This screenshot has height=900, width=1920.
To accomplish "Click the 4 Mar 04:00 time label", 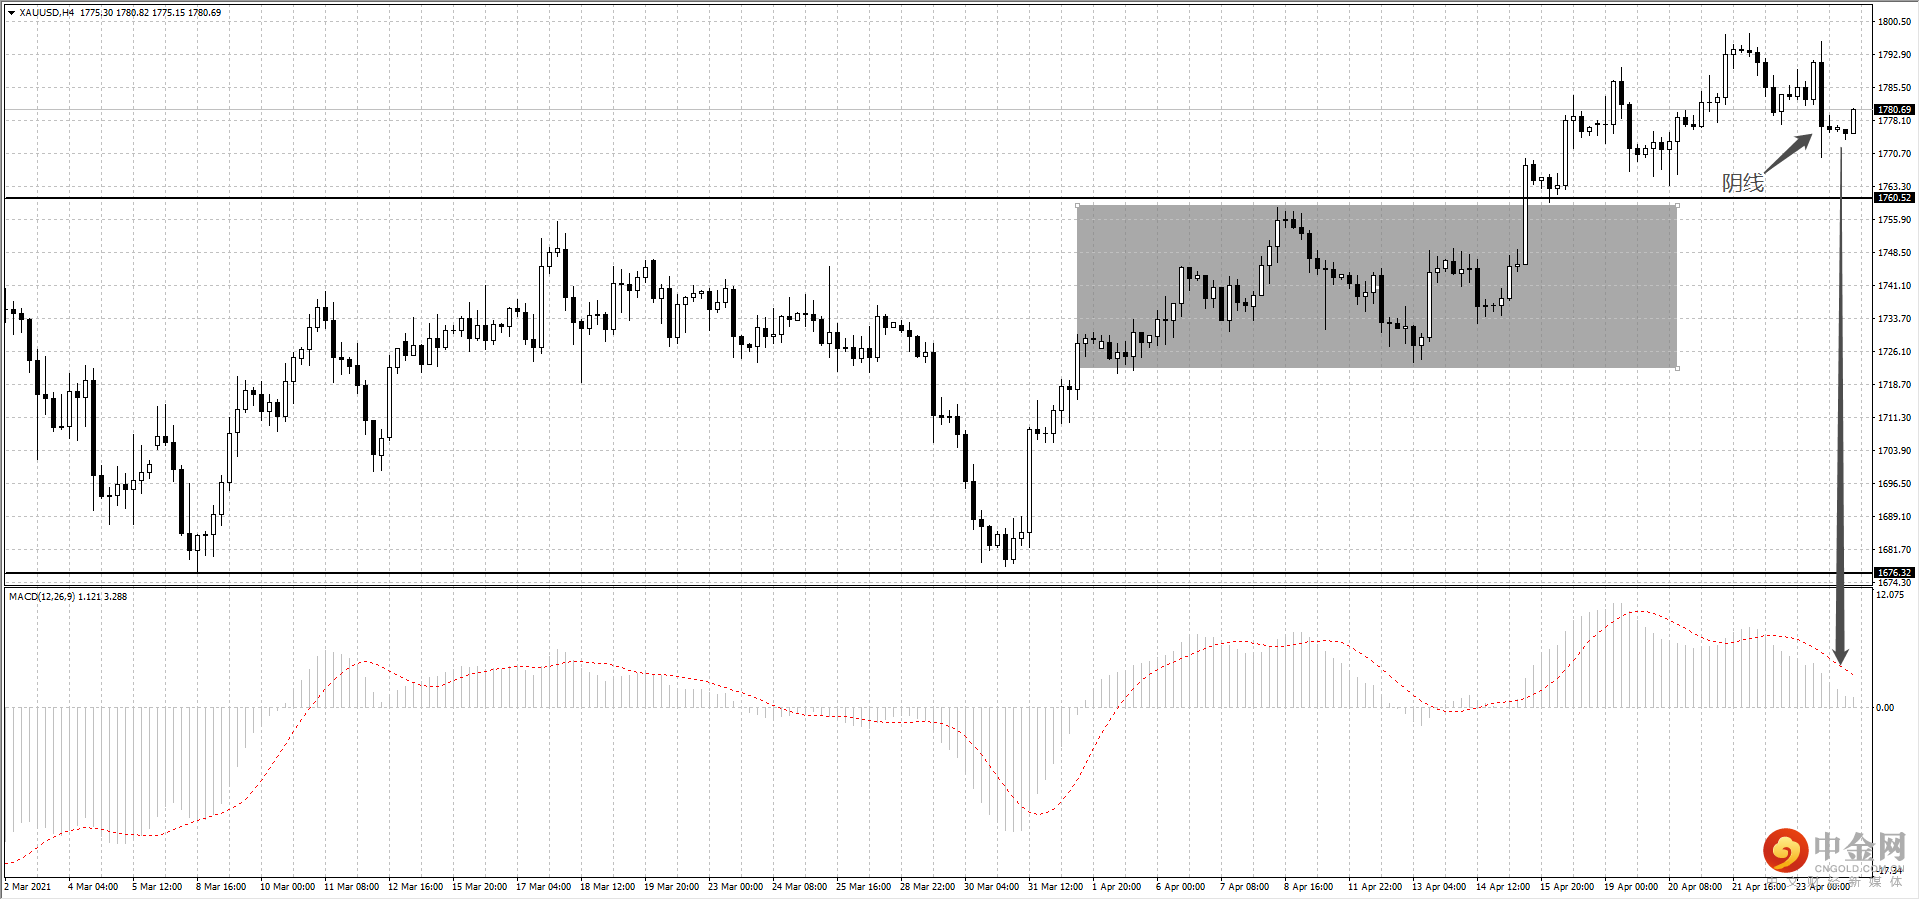I will [93, 887].
